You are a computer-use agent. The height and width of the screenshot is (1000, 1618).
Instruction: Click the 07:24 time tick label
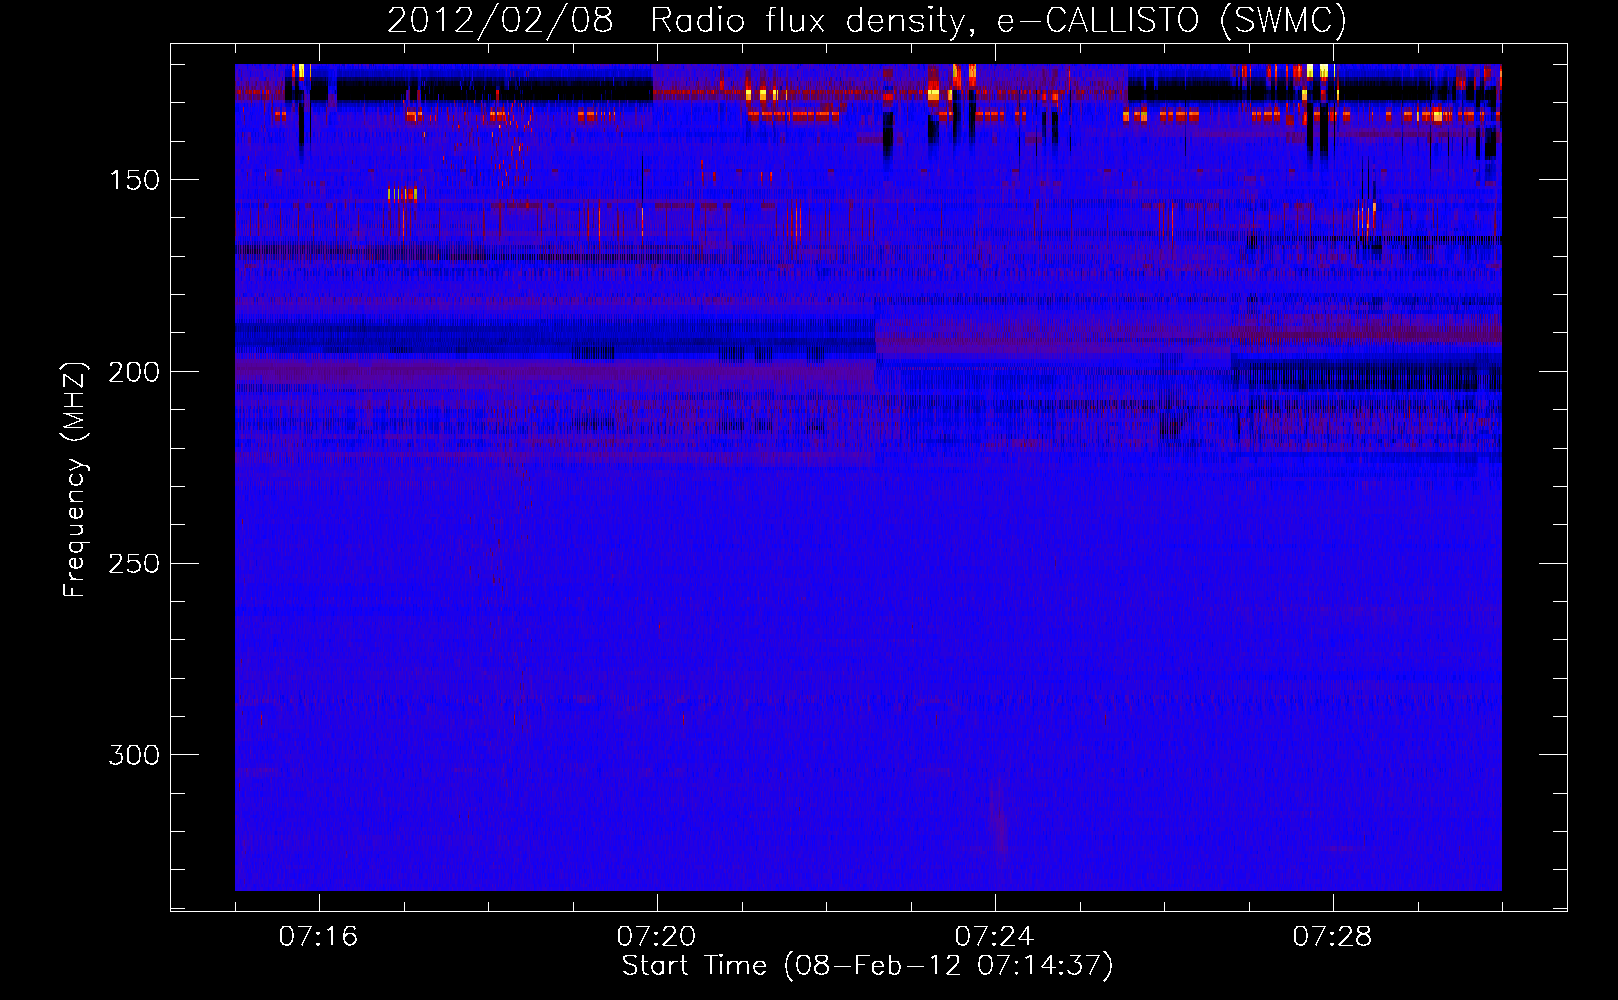coord(994,937)
